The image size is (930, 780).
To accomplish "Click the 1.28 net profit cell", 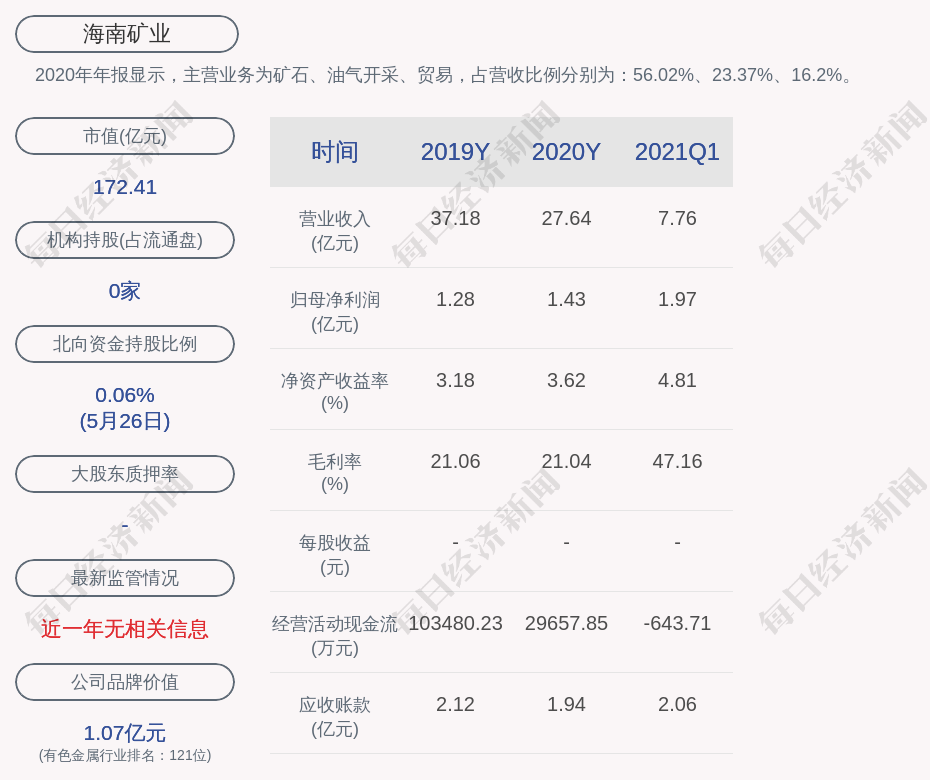I will click(x=455, y=299).
